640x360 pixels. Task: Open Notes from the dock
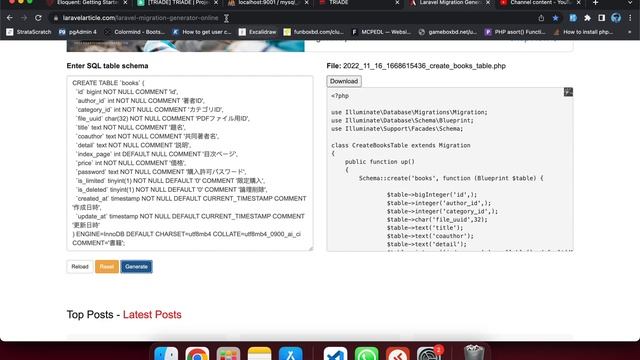pyautogui.click(x=259, y=354)
